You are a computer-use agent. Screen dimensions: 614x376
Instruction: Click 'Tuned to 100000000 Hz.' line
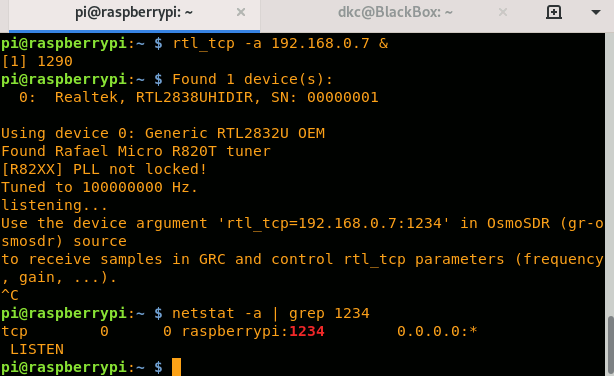99,187
